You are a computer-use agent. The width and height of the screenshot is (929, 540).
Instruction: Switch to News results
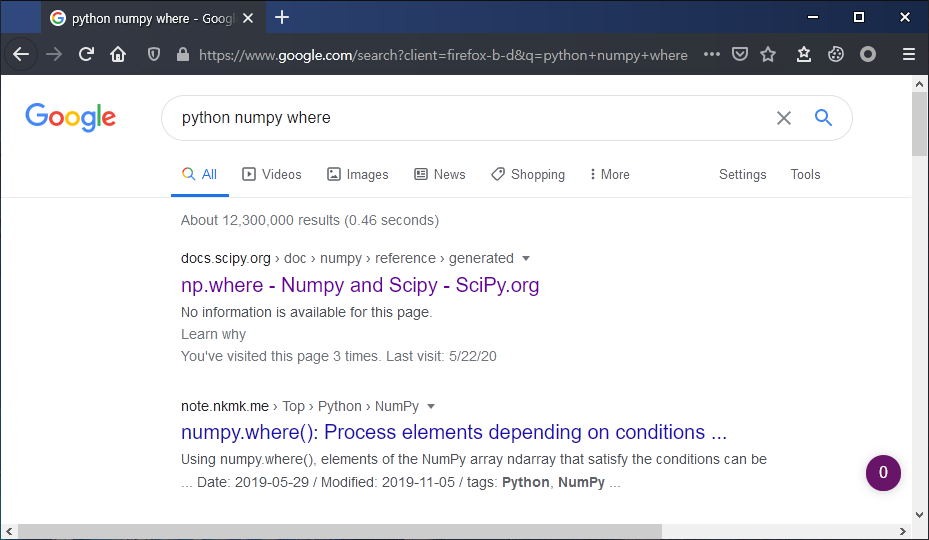pyautogui.click(x=440, y=174)
